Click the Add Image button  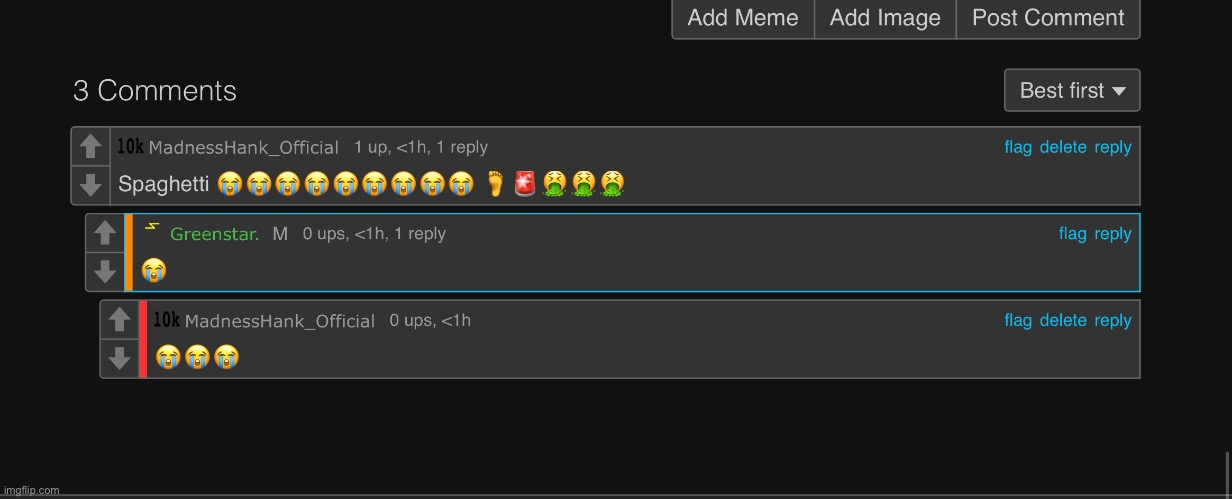click(885, 19)
